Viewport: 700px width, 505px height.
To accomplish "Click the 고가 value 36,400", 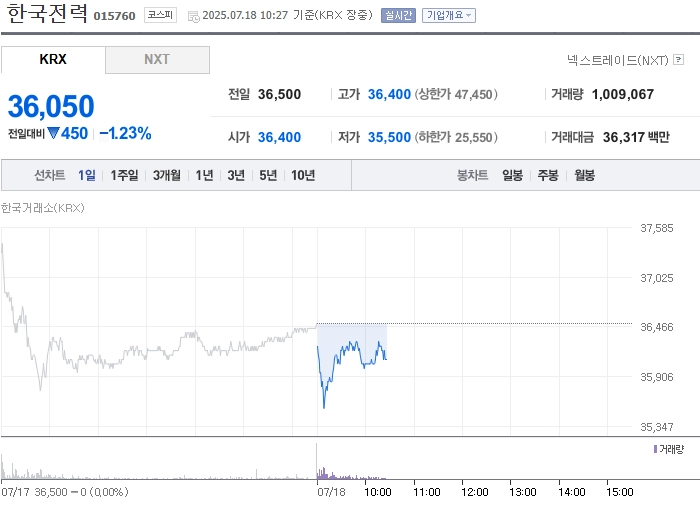I will tap(389, 94).
